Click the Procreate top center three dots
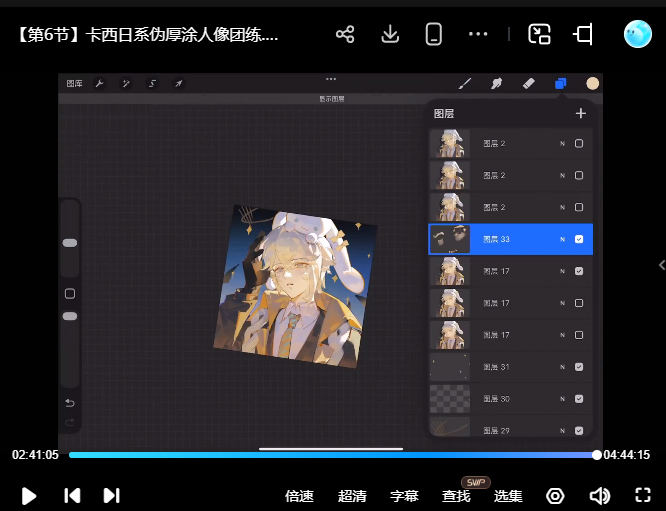Viewport: 666px width, 511px height. pyautogui.click(x=331, y=79)
